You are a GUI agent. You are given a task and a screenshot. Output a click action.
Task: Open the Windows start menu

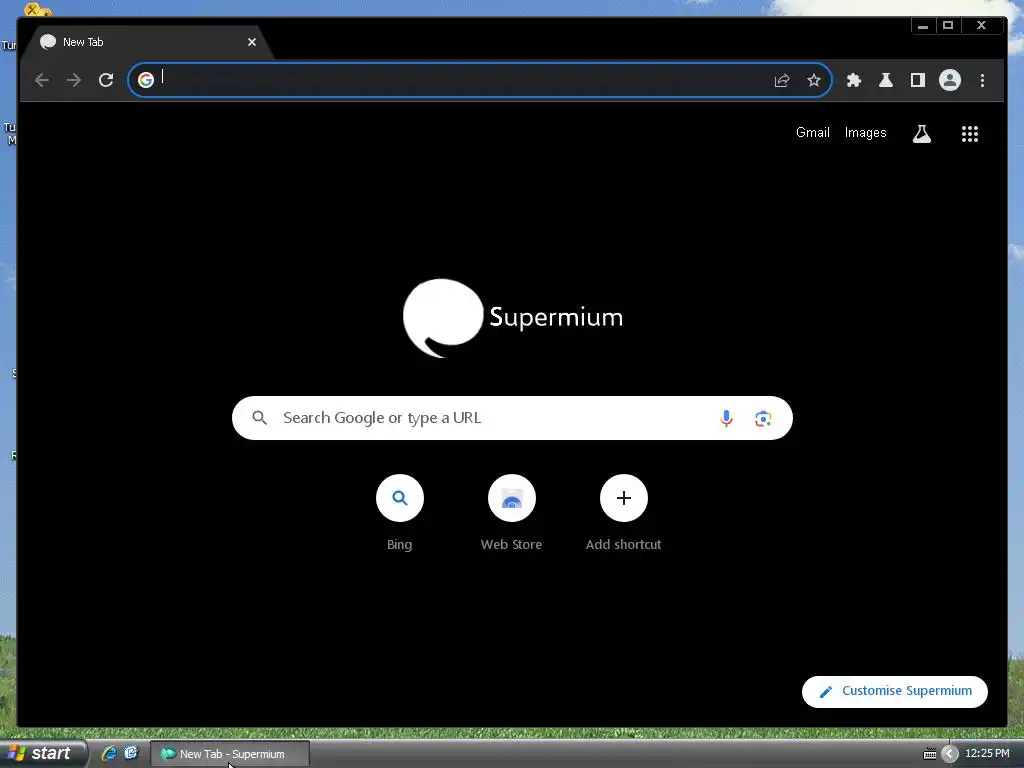pyautogui.click(x=43, y=754)
